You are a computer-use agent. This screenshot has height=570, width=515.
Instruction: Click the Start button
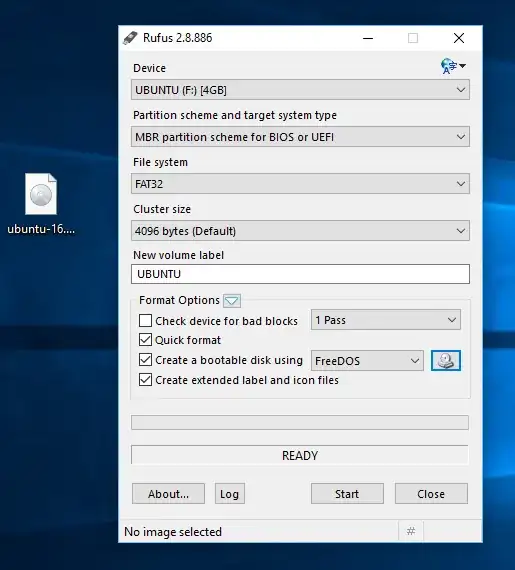pos(347,494)
